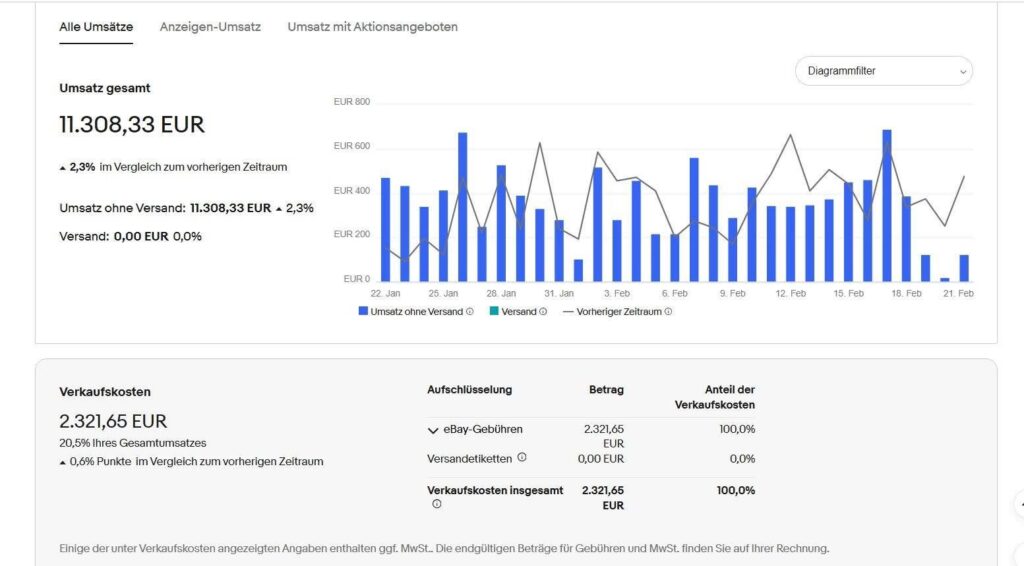Click the chevron arrow inside Diagrammfilter box
The height and width of the screenshot is (566, 1024).
(x=963, y=71)
